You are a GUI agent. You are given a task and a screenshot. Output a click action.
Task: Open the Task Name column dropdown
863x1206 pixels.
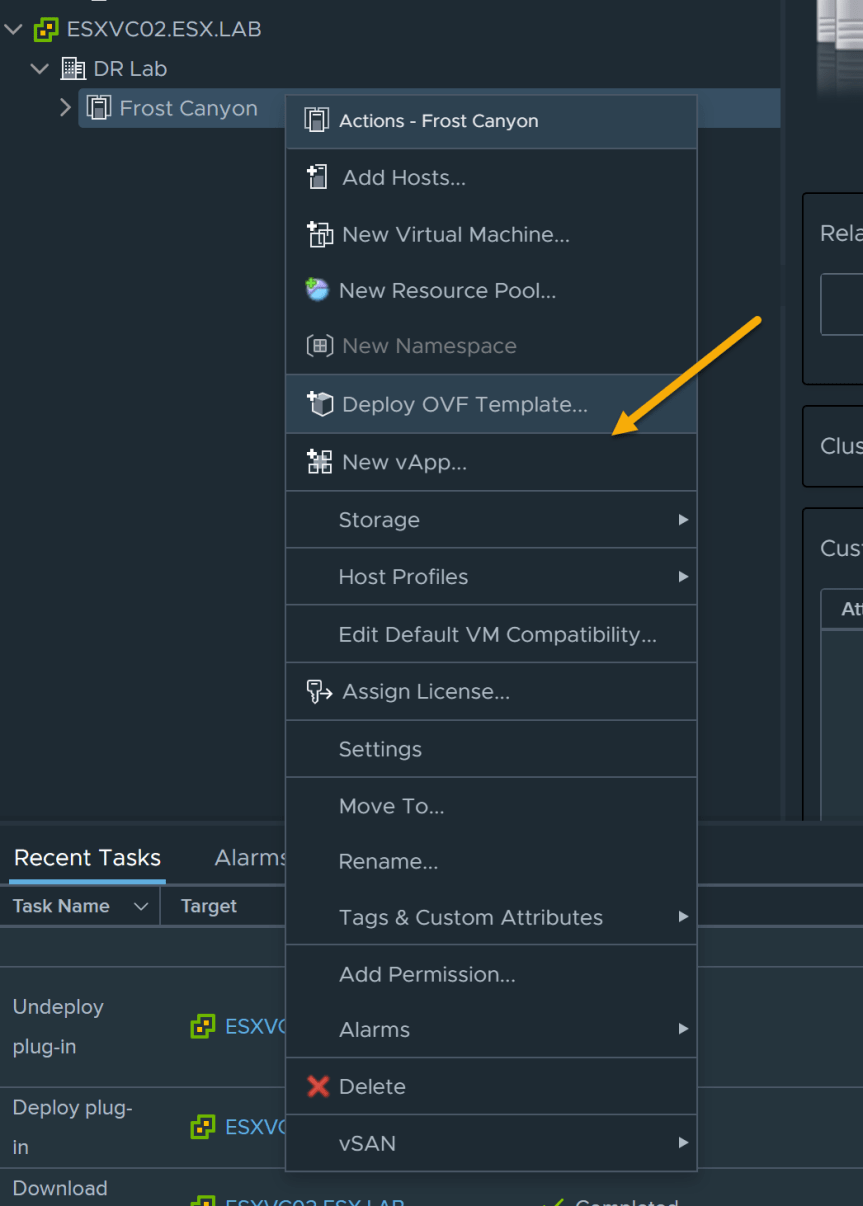click(x=141, y=907)
